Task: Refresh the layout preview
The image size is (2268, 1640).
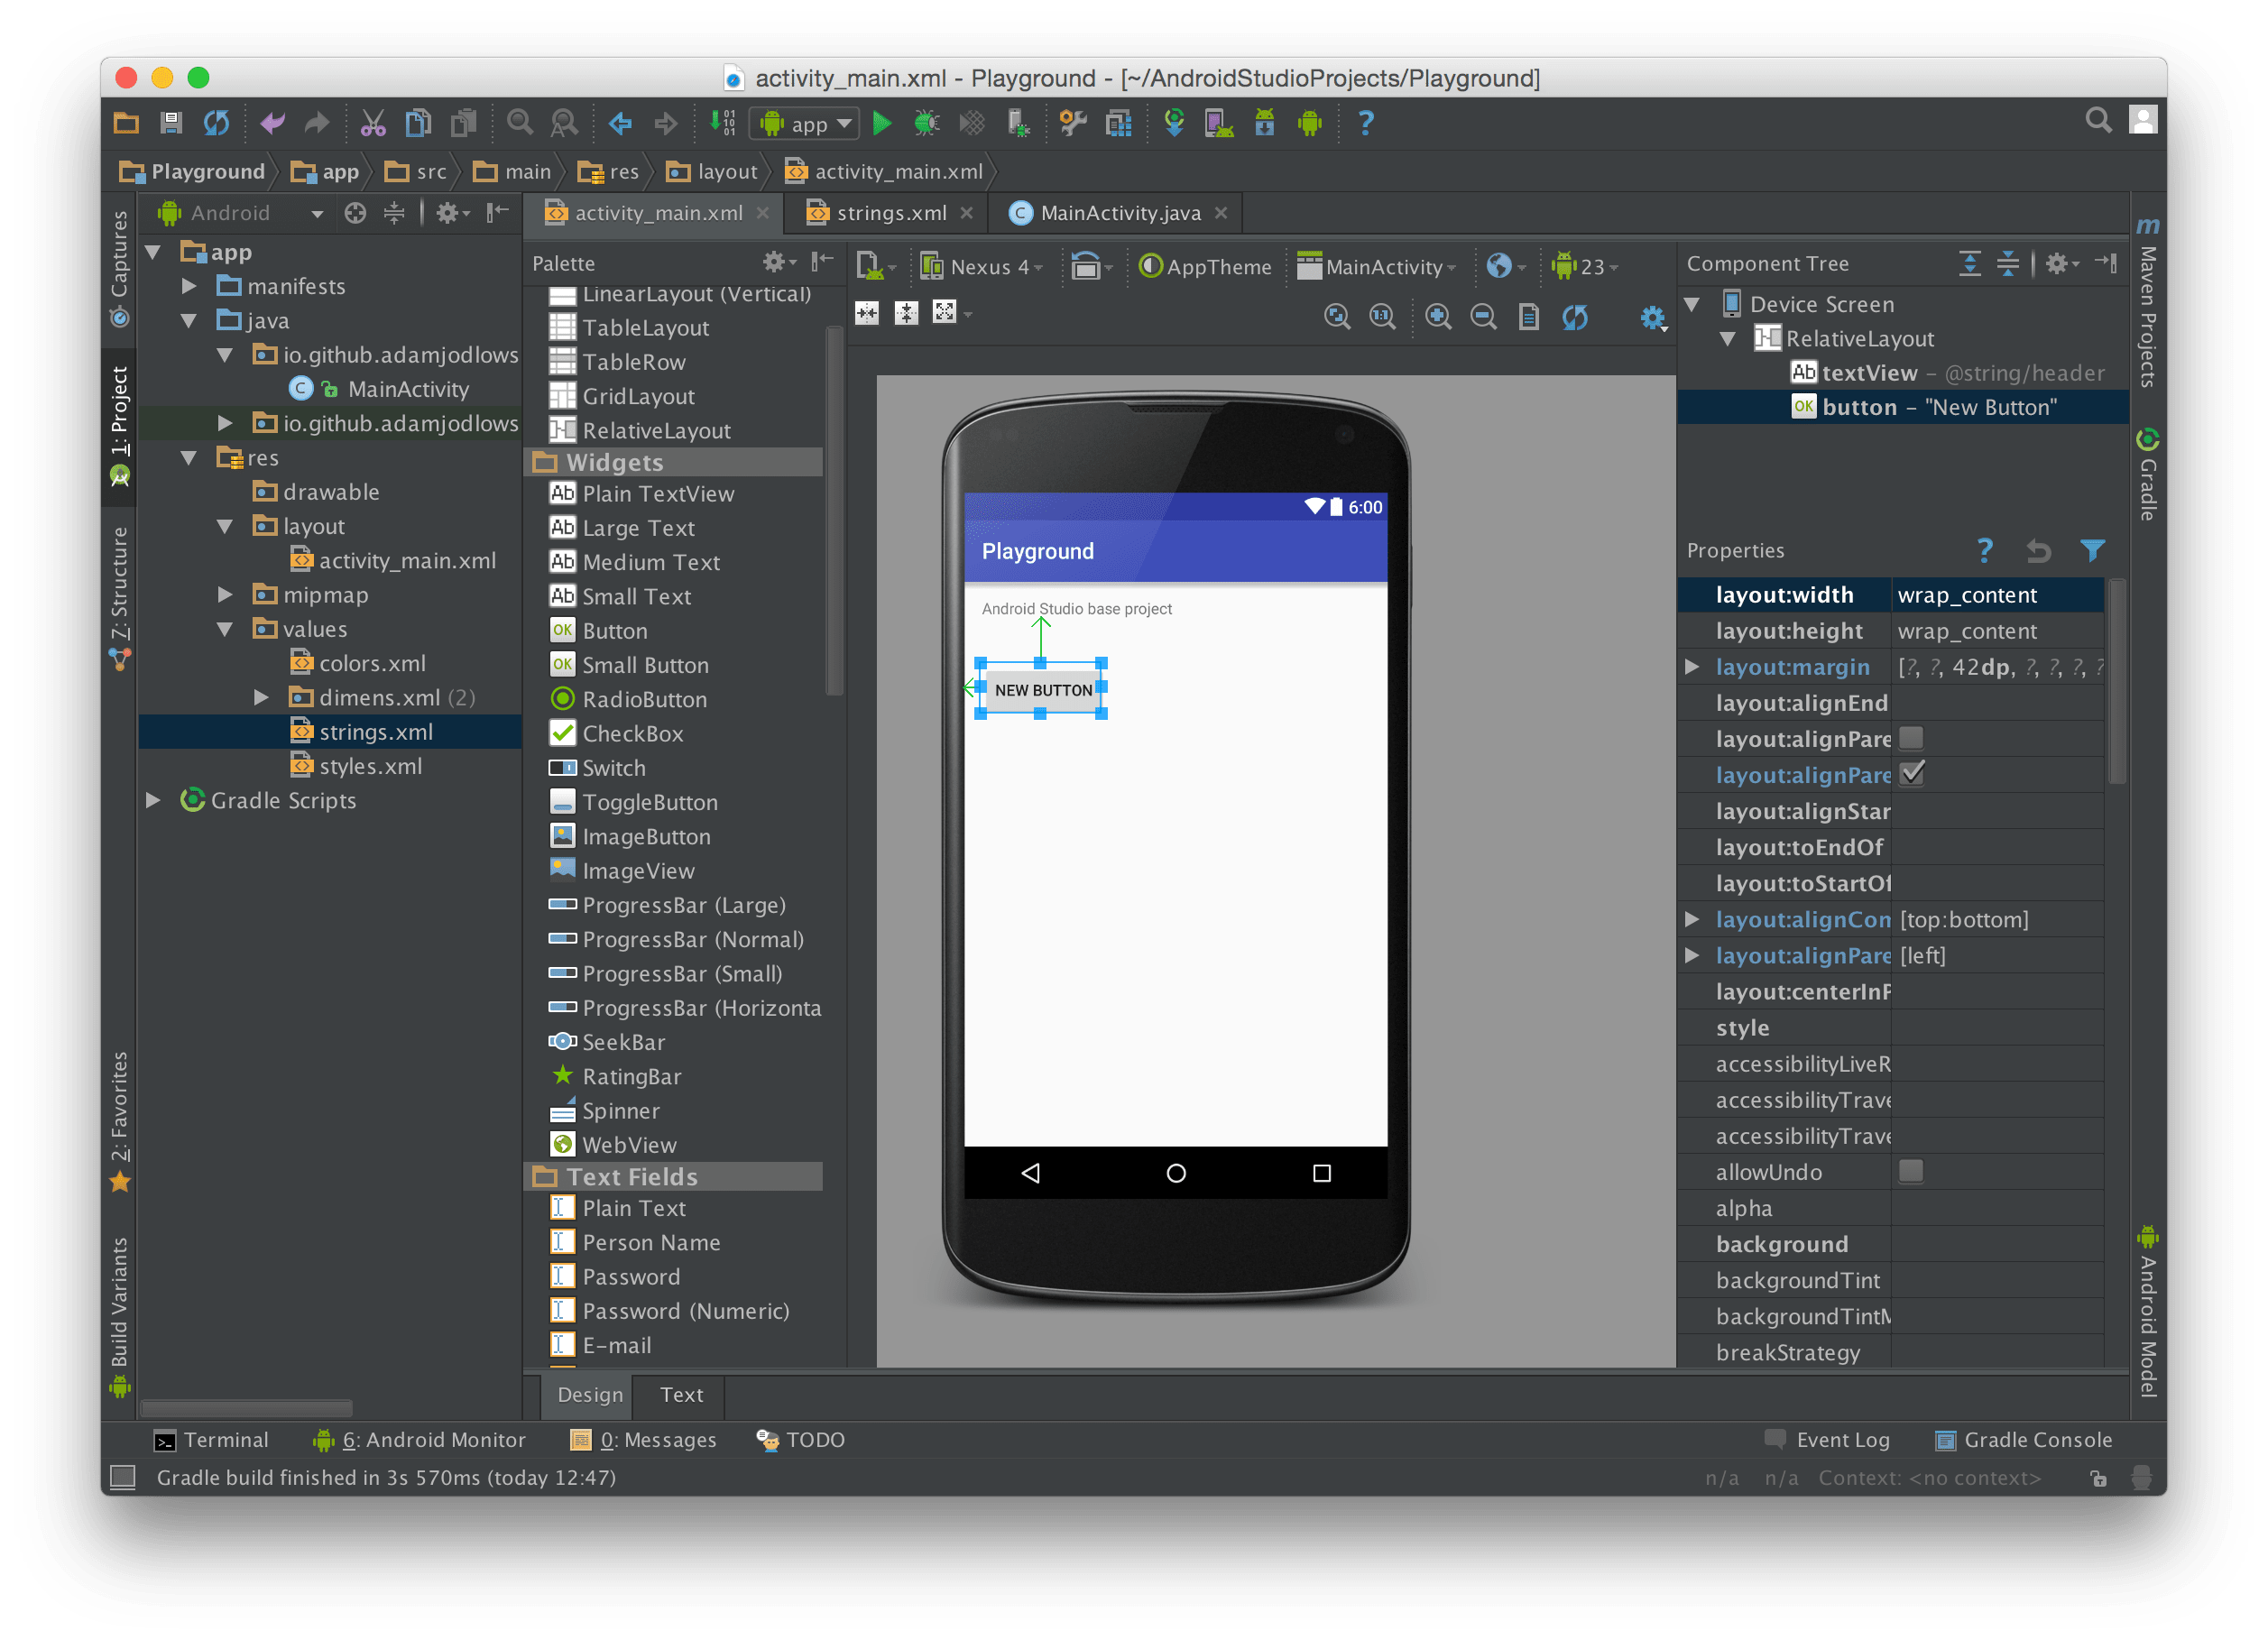Action: coord(1575,318)
